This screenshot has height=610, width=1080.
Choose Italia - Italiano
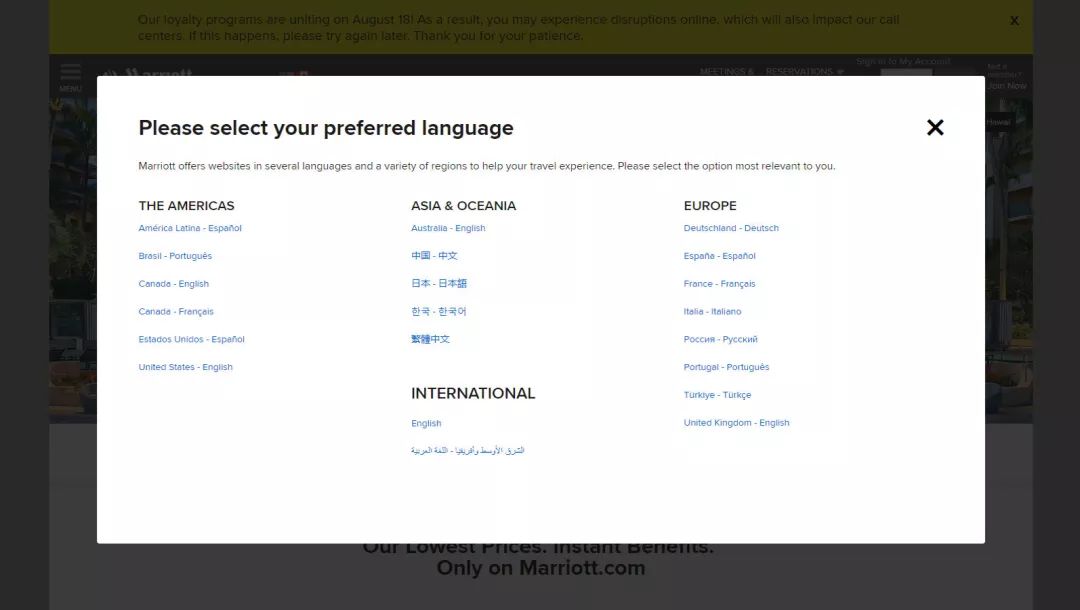point(712,312)
